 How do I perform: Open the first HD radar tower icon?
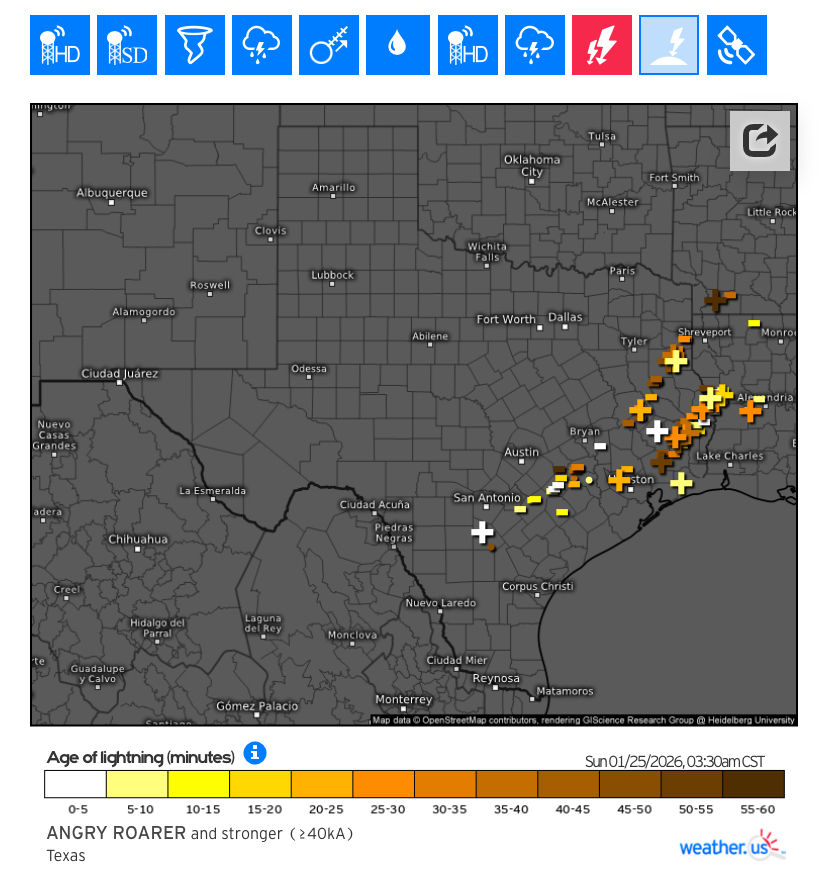pyautogui.click(x=60, y=45)
